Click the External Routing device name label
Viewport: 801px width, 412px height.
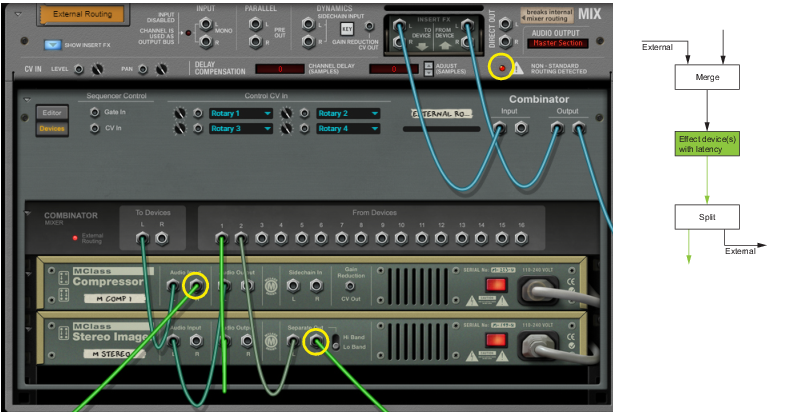tap(82, 14)
